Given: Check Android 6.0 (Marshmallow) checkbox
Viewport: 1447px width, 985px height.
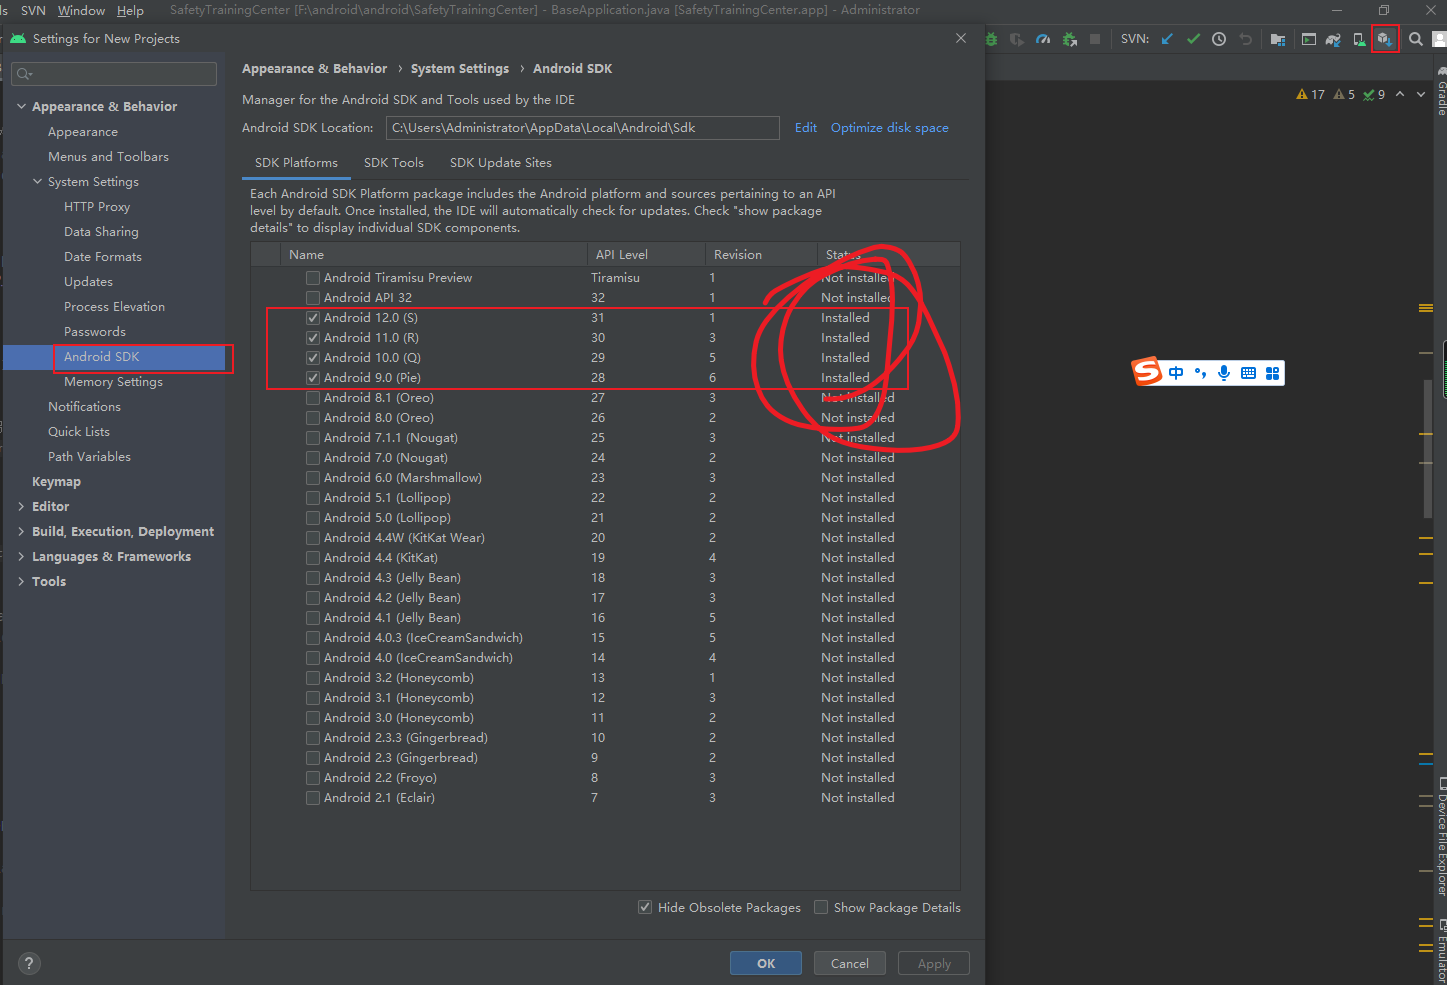Looking at the screenshot, I should [x=313, y=478].
